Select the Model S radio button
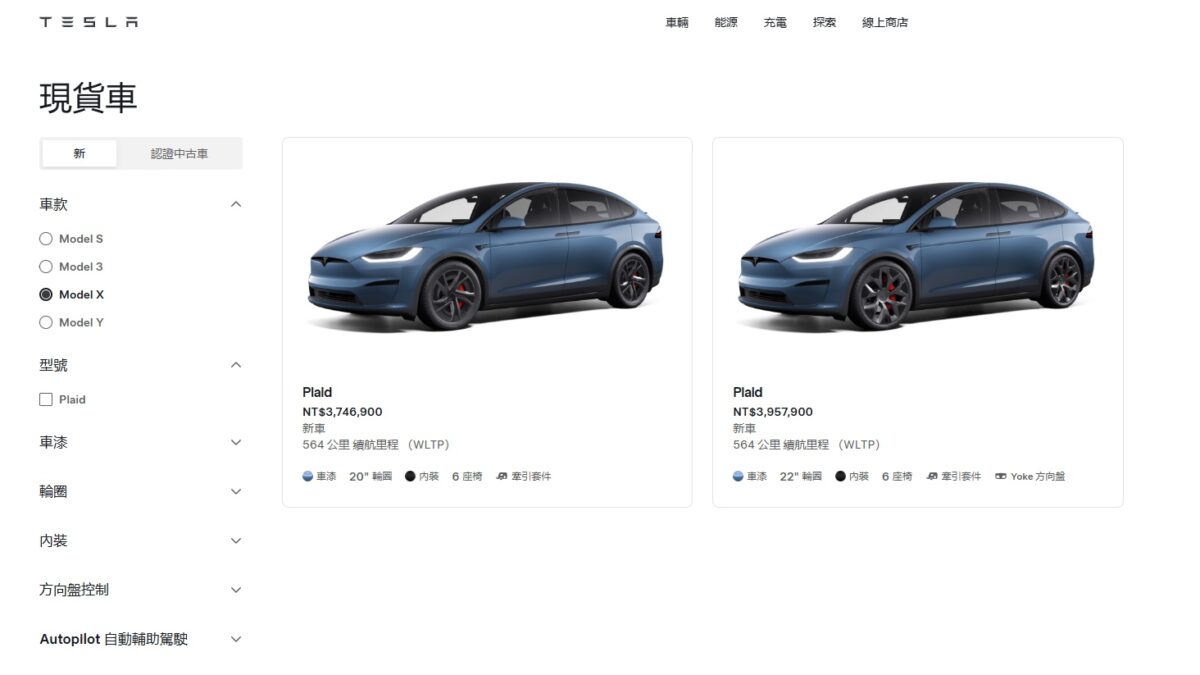 click(46, 239)
